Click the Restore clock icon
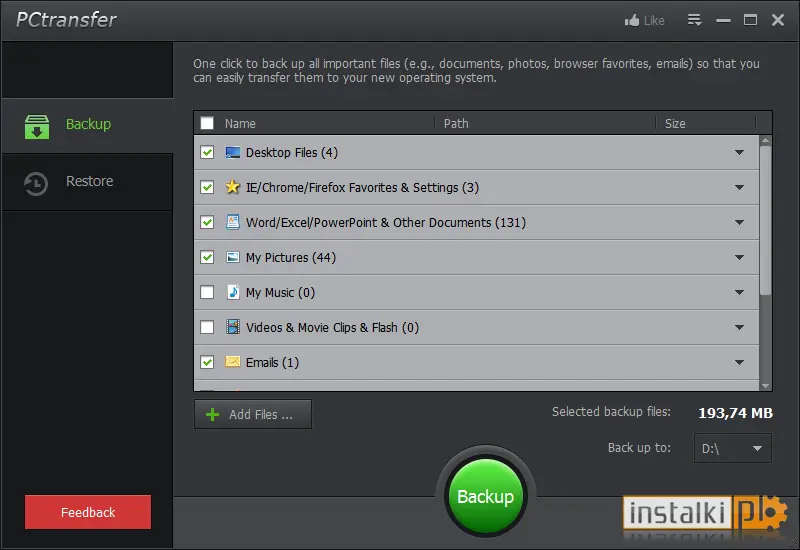 [x=36, y=184]
